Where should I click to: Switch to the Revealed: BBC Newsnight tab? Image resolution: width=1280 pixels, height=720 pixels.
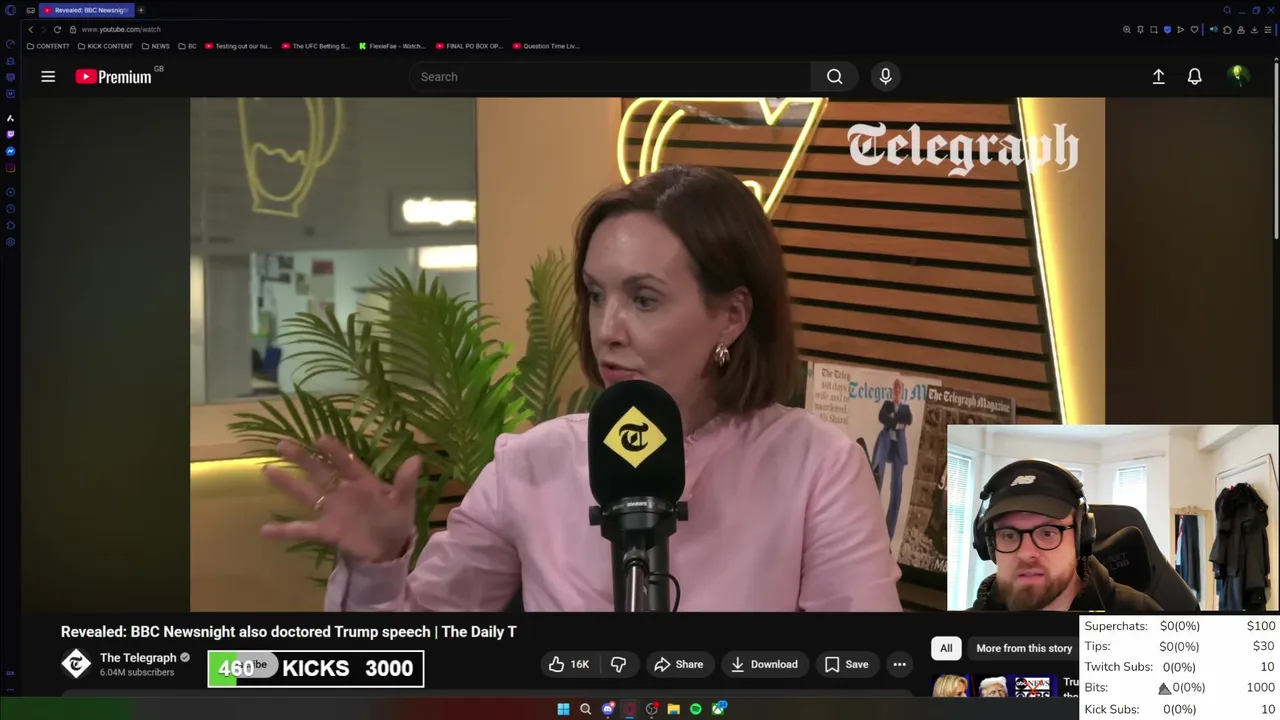pos(86,10)
